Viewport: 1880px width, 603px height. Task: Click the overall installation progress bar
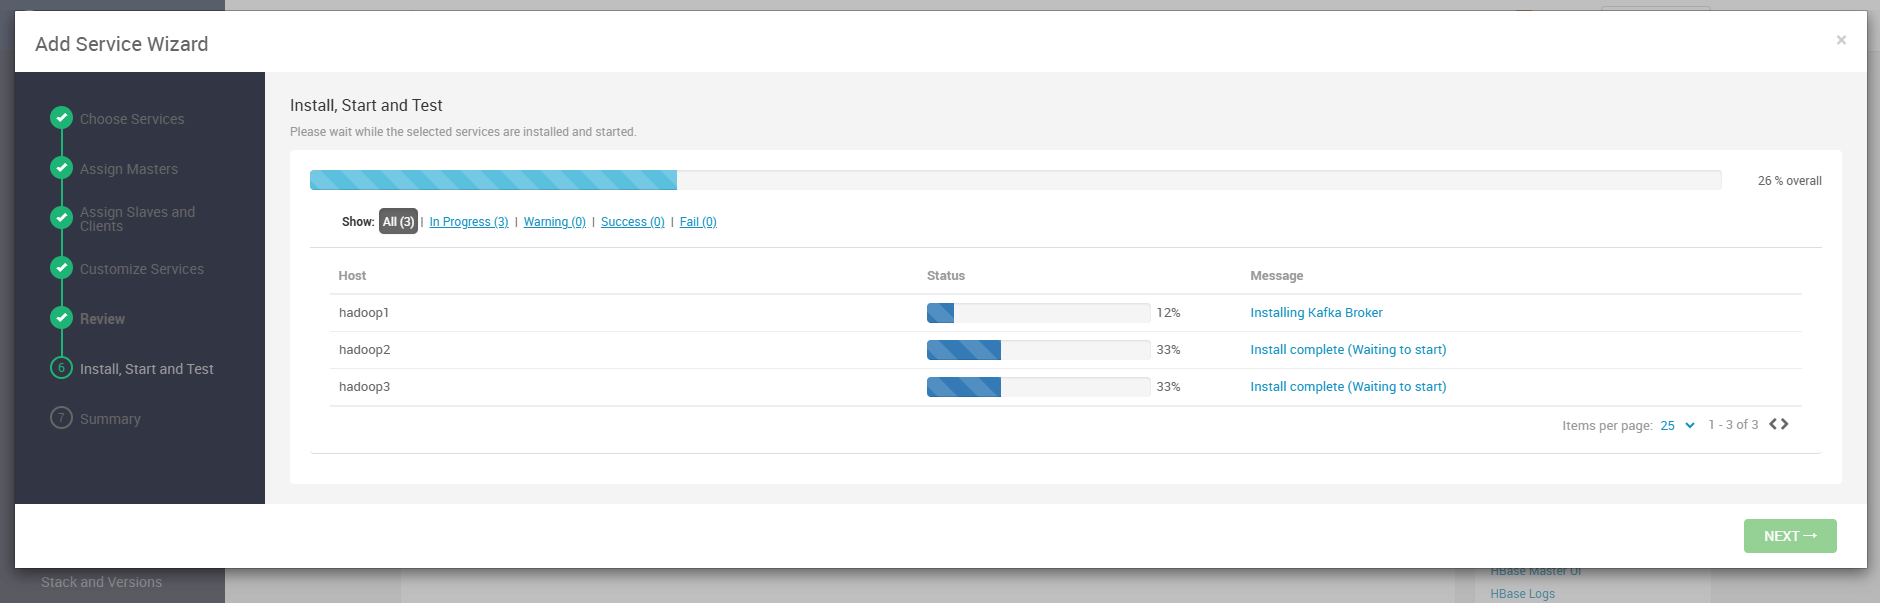pos(1016,180)
